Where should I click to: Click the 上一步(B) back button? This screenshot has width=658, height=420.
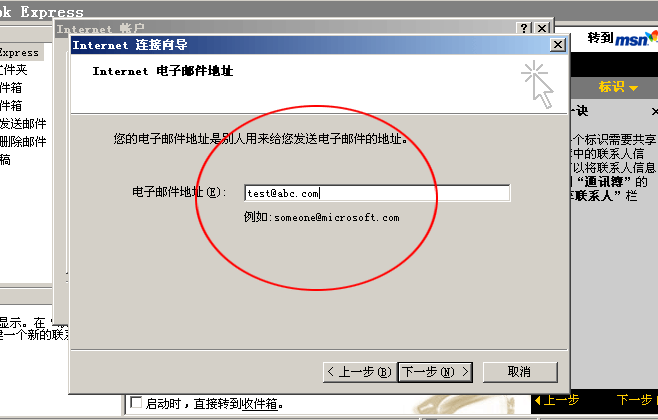pyautogui.click(x=360, y=372)
